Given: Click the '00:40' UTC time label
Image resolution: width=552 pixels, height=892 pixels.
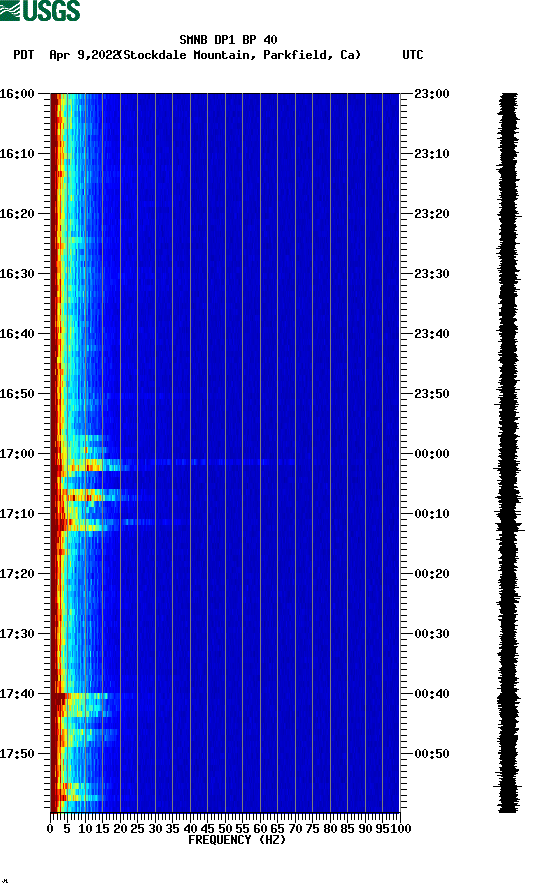Looking at the screenshot, I should coord(432,694).
